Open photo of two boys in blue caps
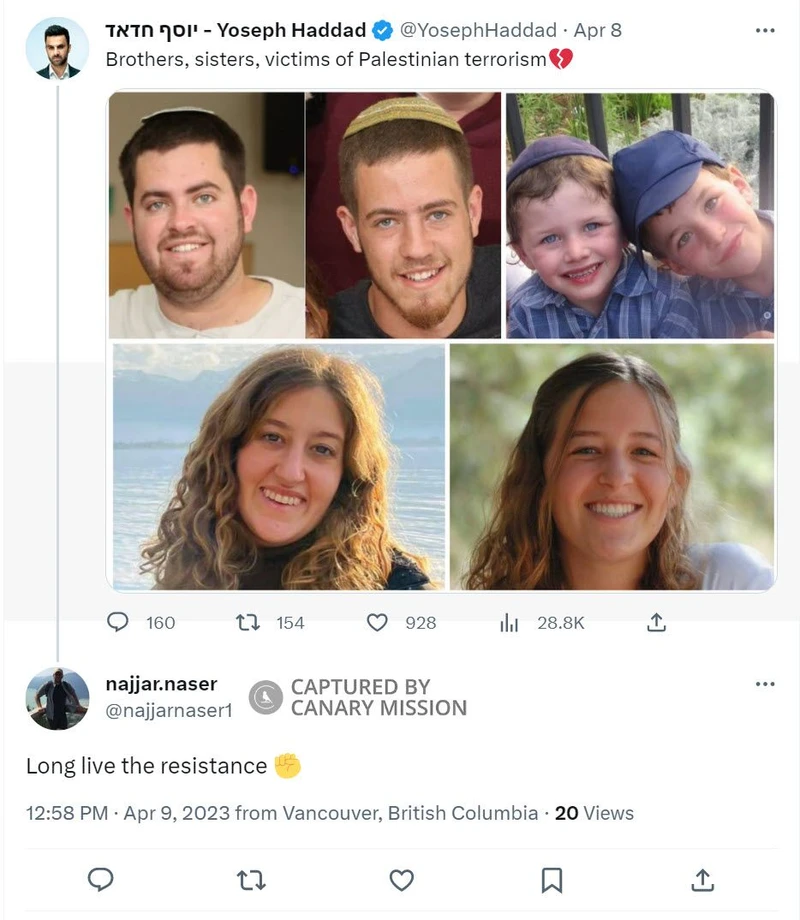 640,215
